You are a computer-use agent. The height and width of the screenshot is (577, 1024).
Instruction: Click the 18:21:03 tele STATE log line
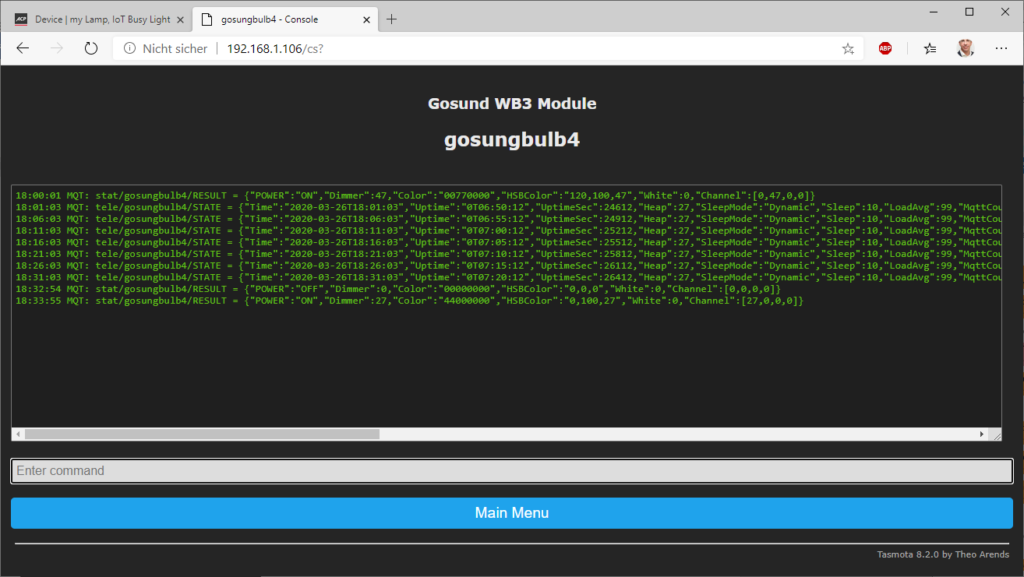coord(508,254)
